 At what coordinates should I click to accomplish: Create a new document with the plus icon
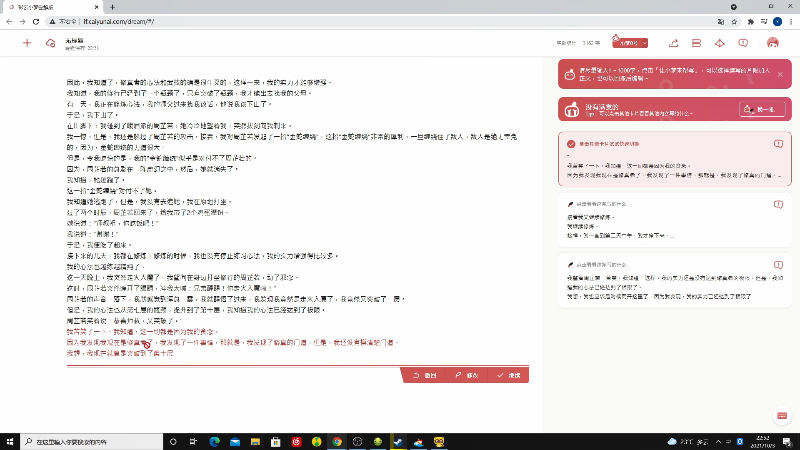(27, 43)
